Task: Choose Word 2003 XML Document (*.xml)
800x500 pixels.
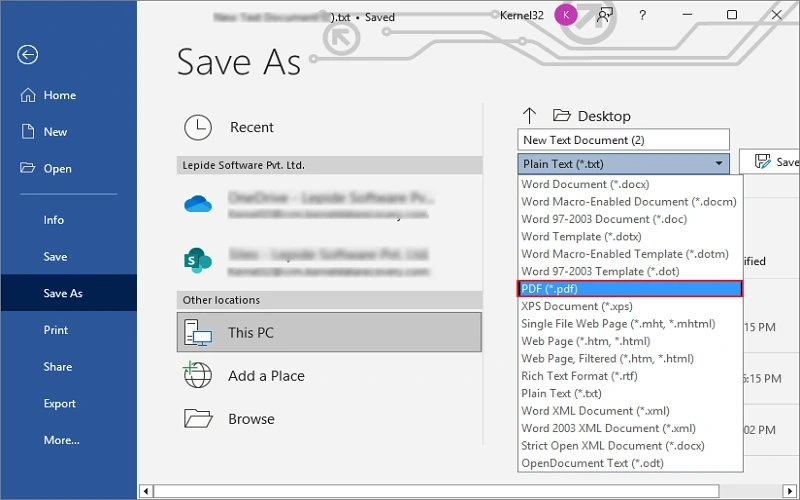Action: pos(630,428)
